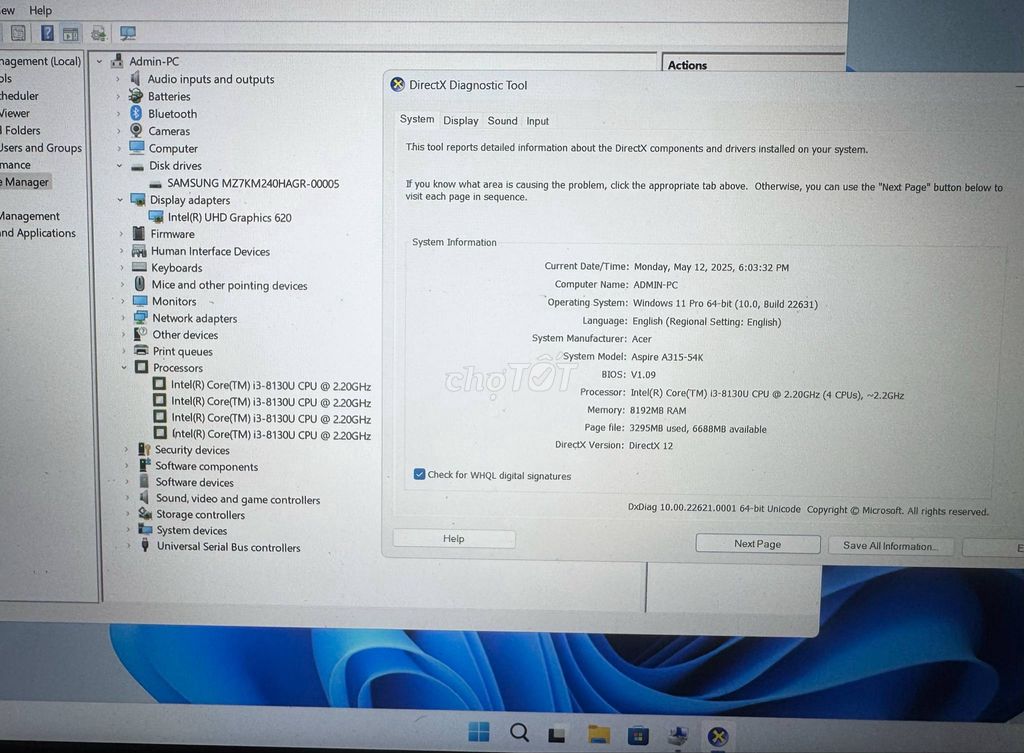
Task: Collapse the Processors node
Action: 123,368
